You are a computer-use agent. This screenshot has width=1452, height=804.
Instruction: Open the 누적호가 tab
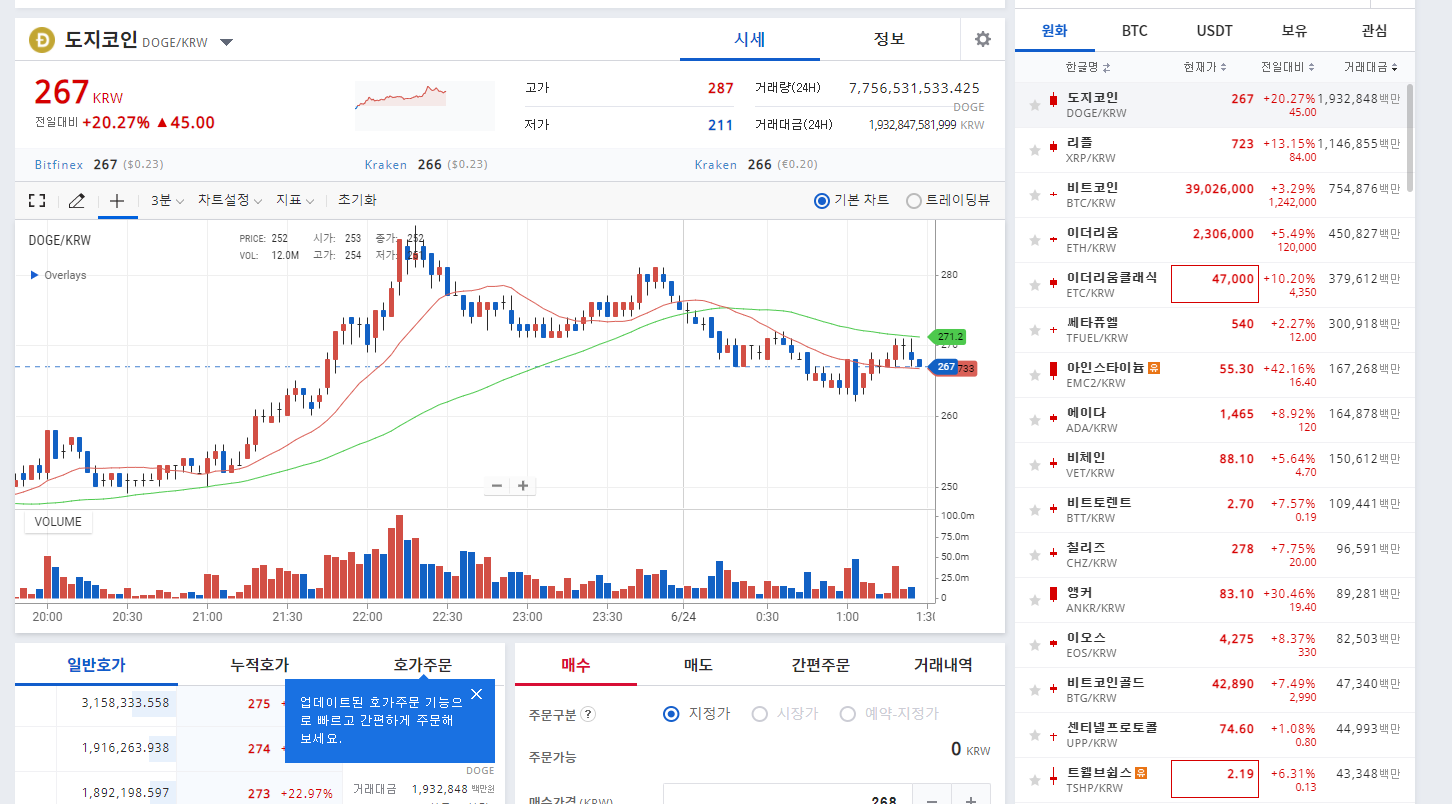point(260,664)
